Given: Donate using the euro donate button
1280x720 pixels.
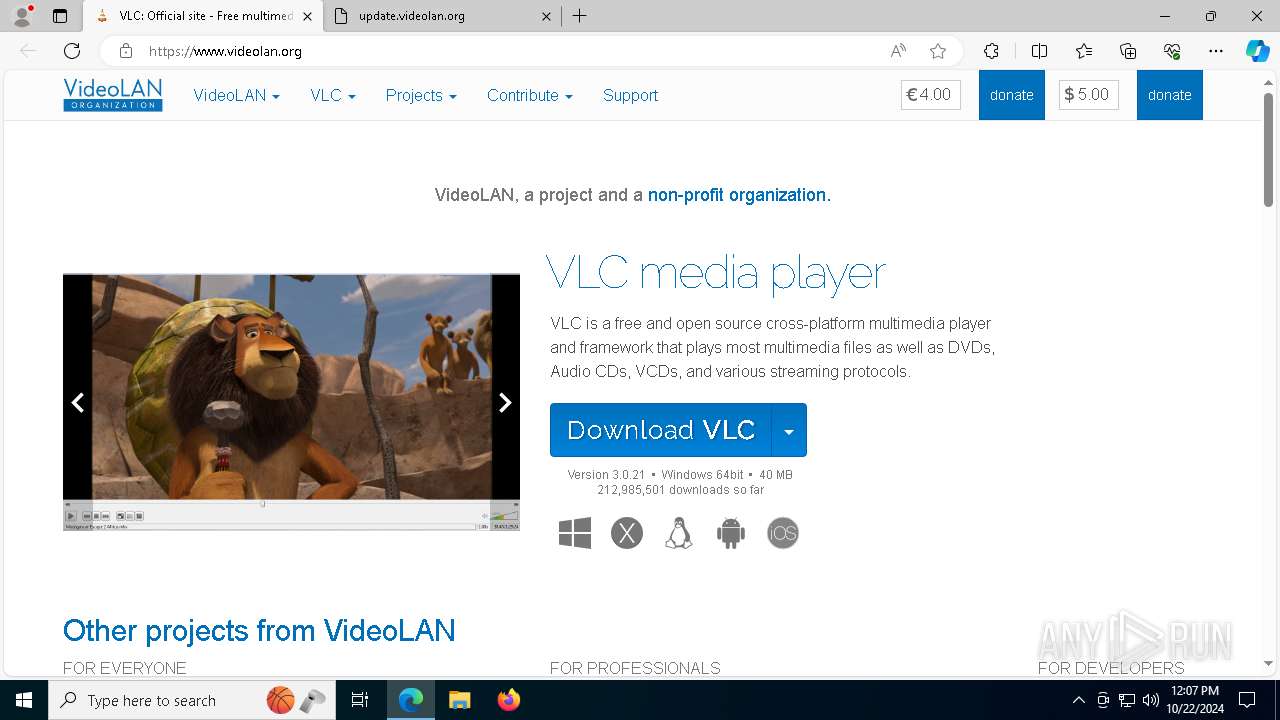Looking at the screenshot, I should click(1012, 95).
